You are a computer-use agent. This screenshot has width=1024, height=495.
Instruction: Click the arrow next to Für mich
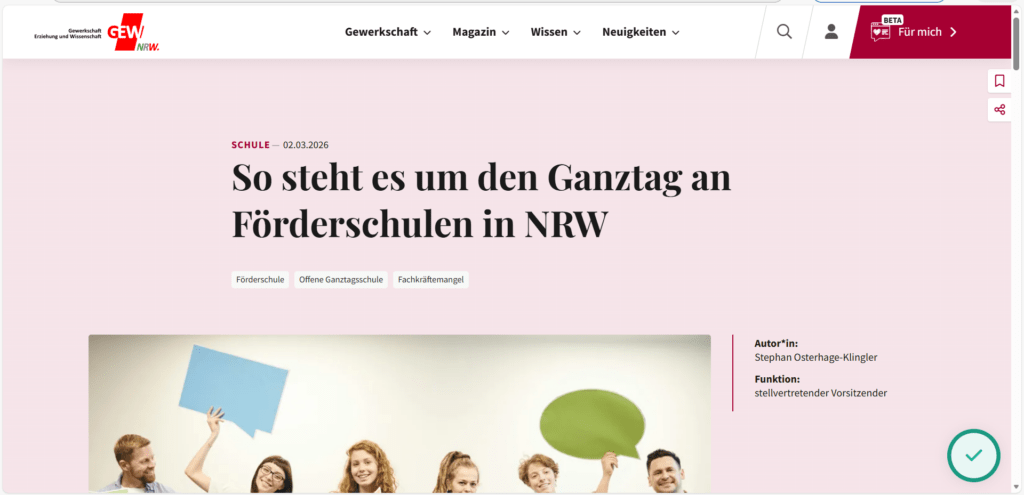point(953,32)
